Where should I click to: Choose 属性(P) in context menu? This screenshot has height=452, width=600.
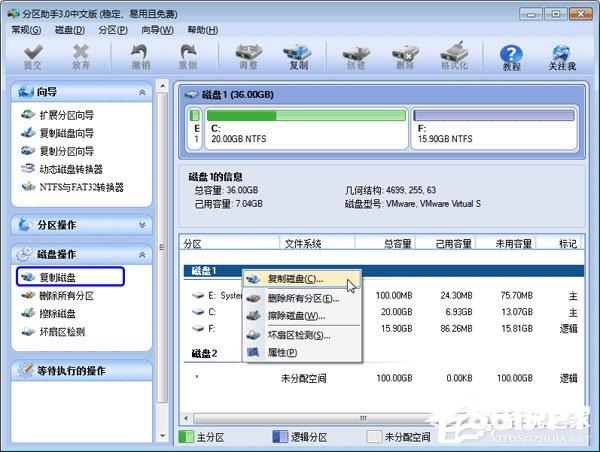(302, 352)
